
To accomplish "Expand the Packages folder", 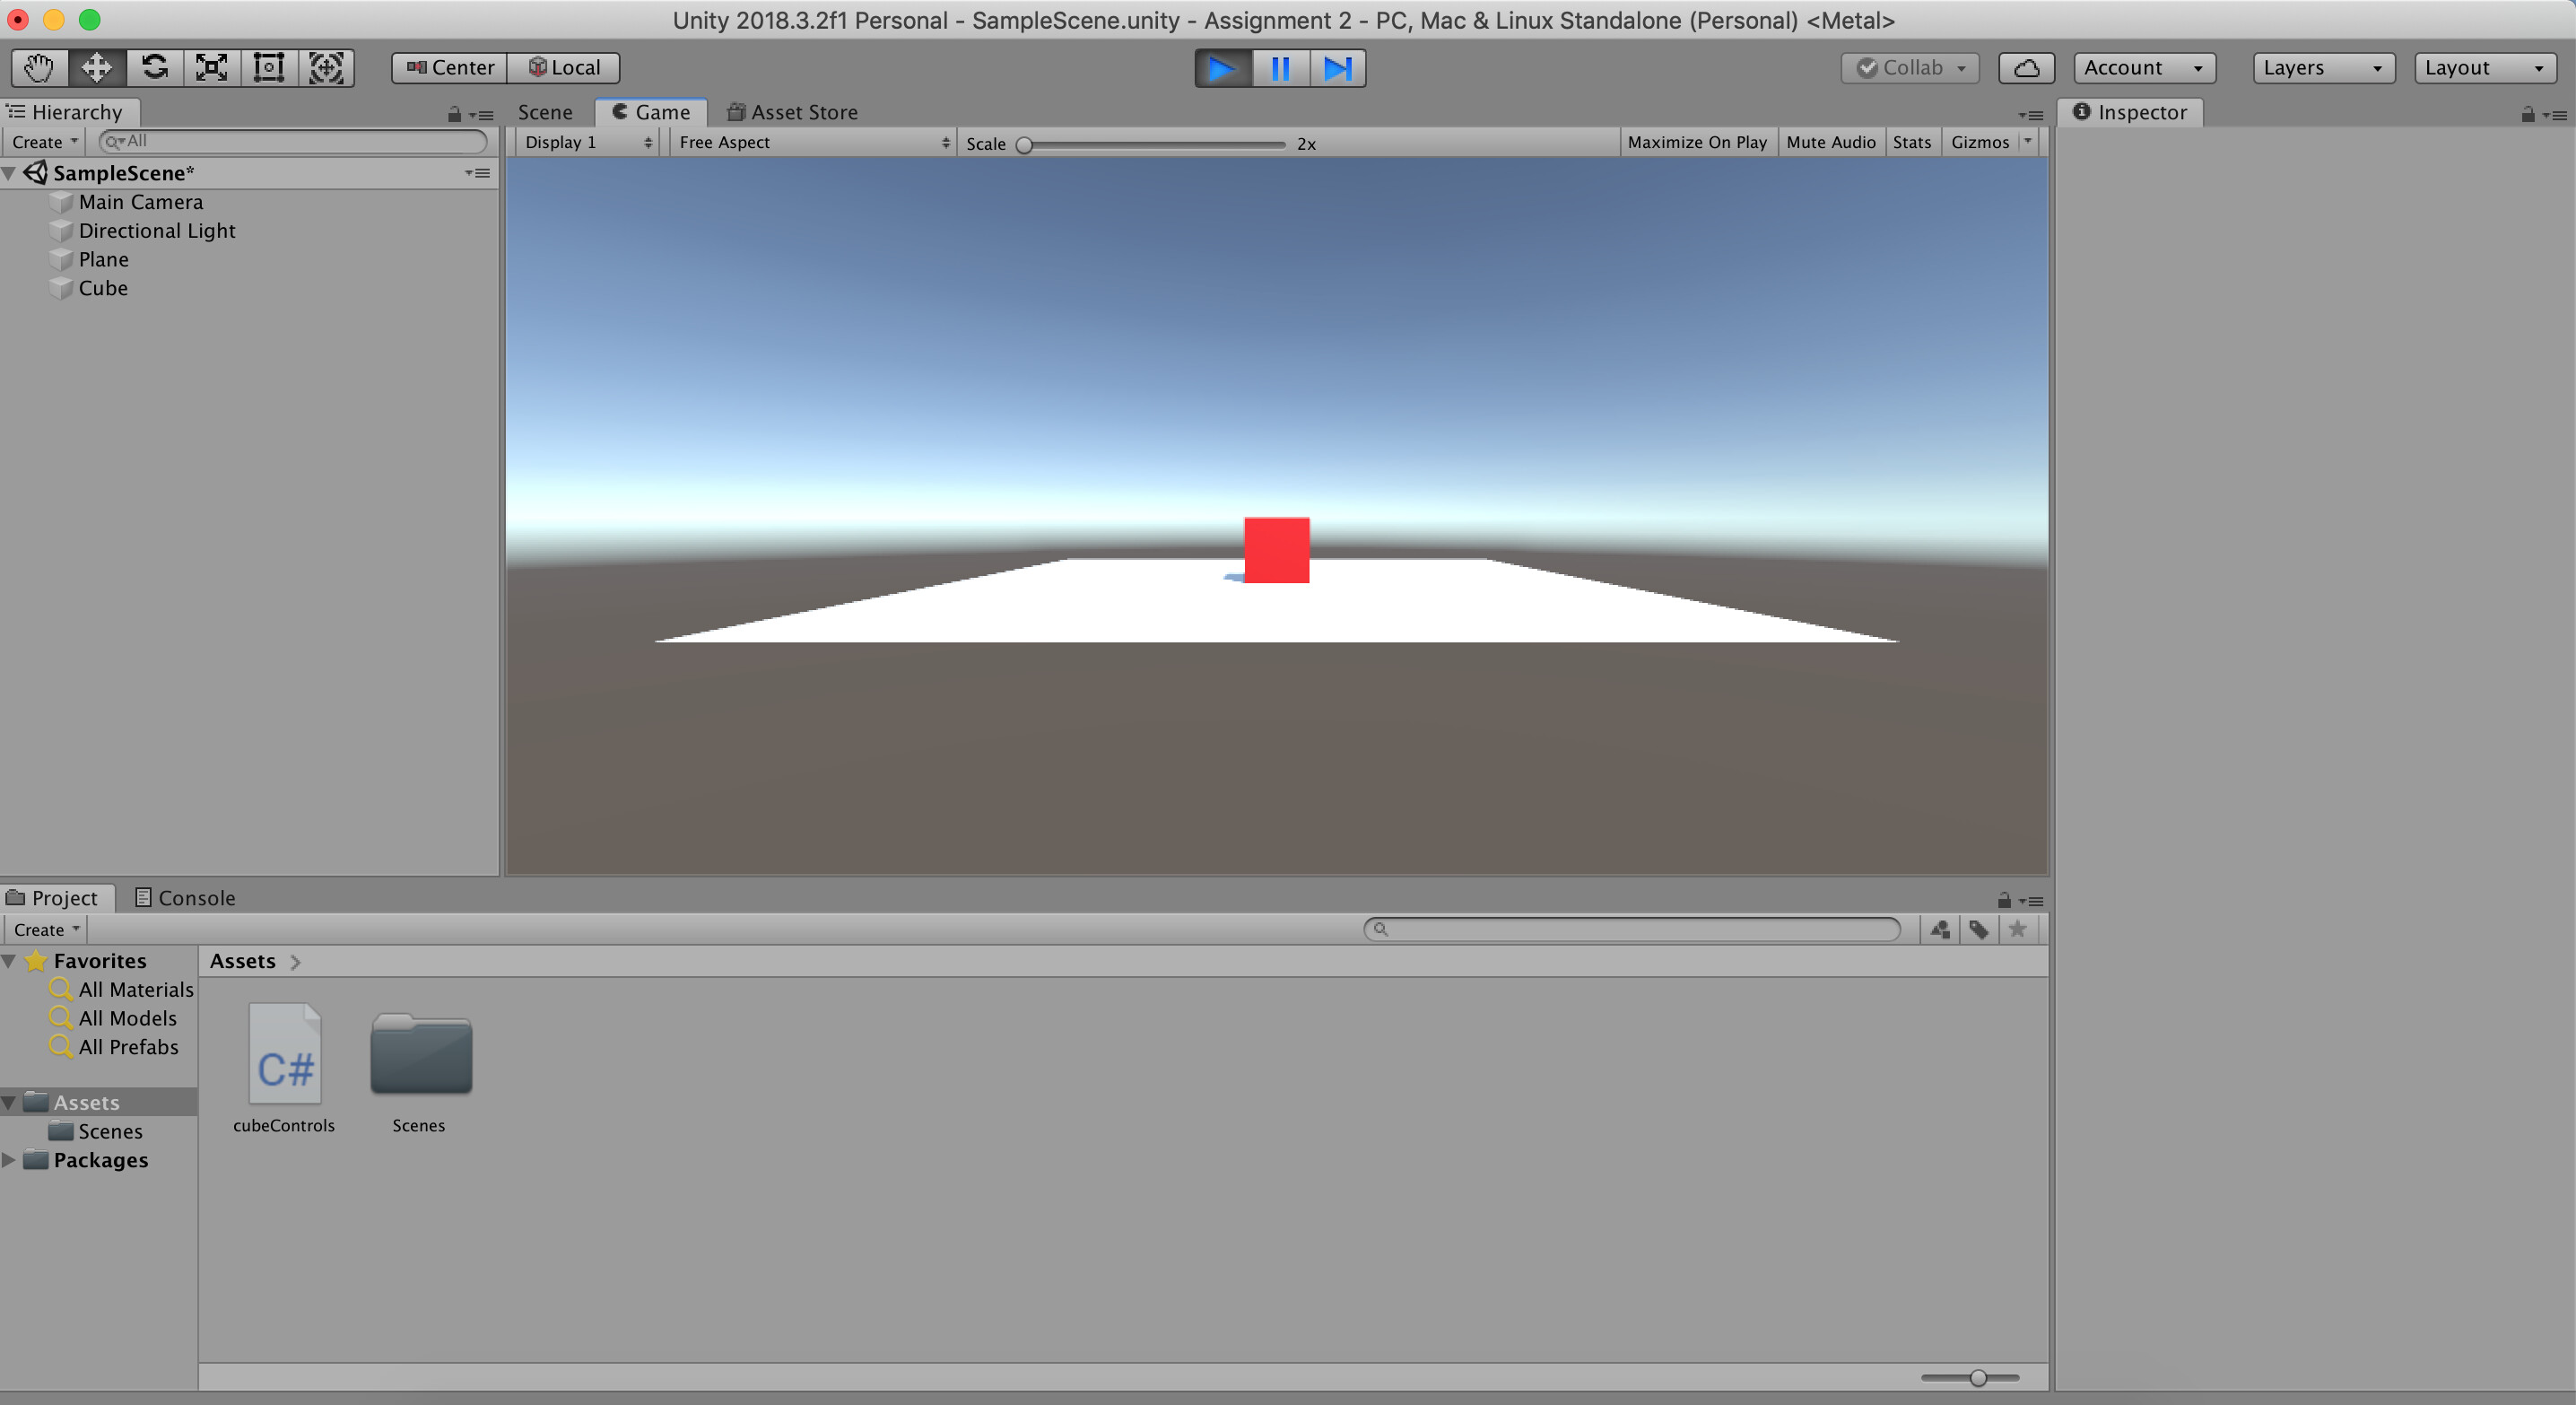I will point(9,1160).
